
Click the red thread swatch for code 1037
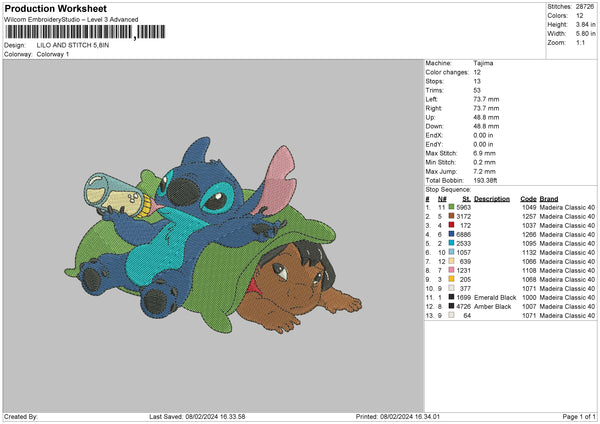[452, 225]
